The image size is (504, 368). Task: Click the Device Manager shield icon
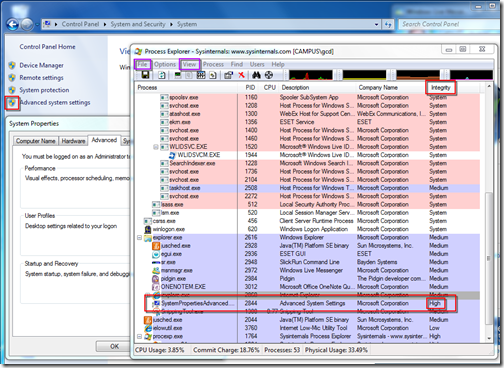coord(12,65)
